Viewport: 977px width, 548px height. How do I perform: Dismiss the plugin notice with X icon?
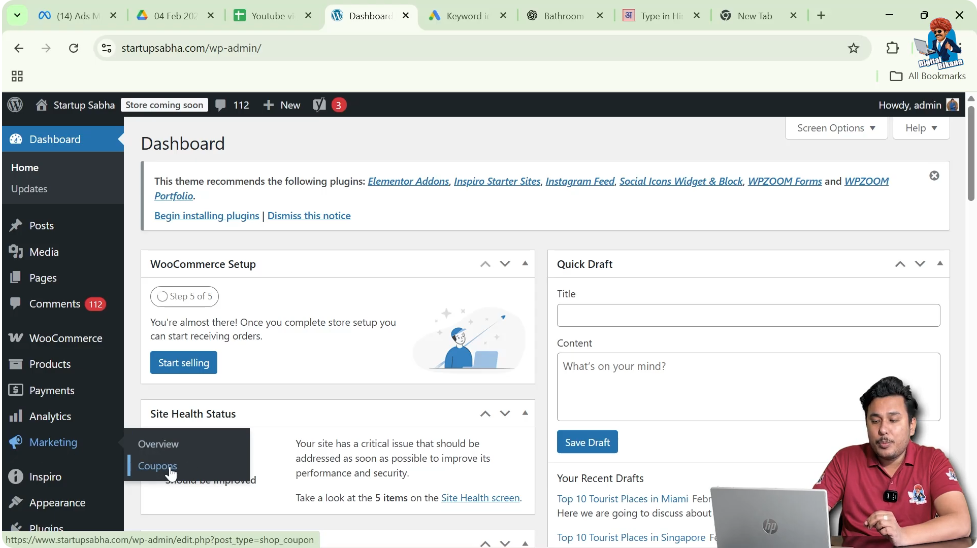(x=934, y=176)
